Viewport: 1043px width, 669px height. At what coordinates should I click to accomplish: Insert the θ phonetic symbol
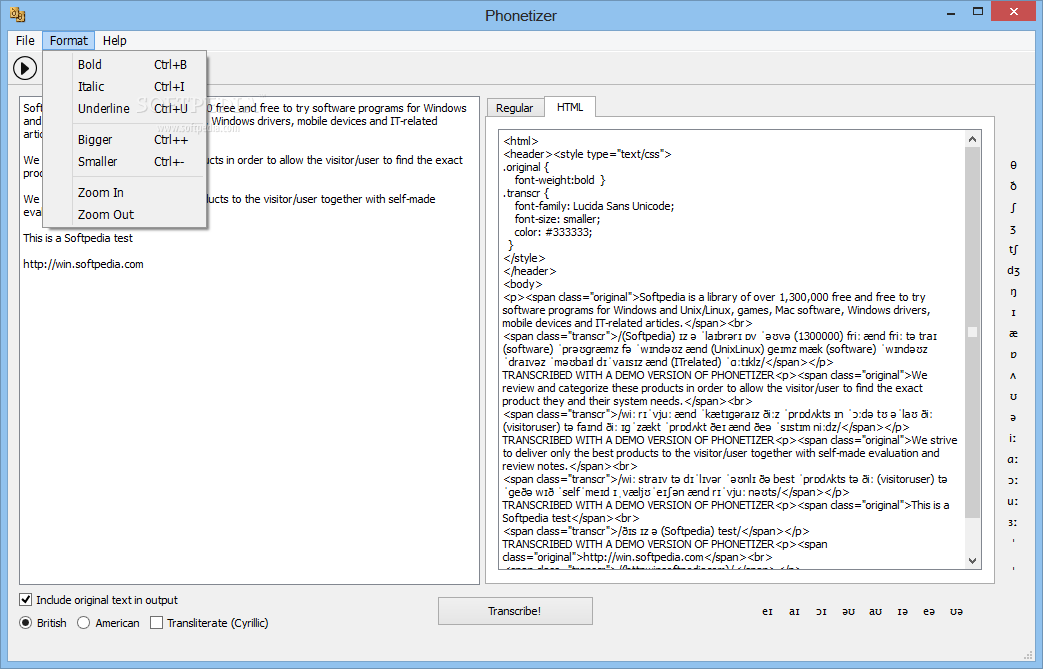click(x=1013, y=165)
